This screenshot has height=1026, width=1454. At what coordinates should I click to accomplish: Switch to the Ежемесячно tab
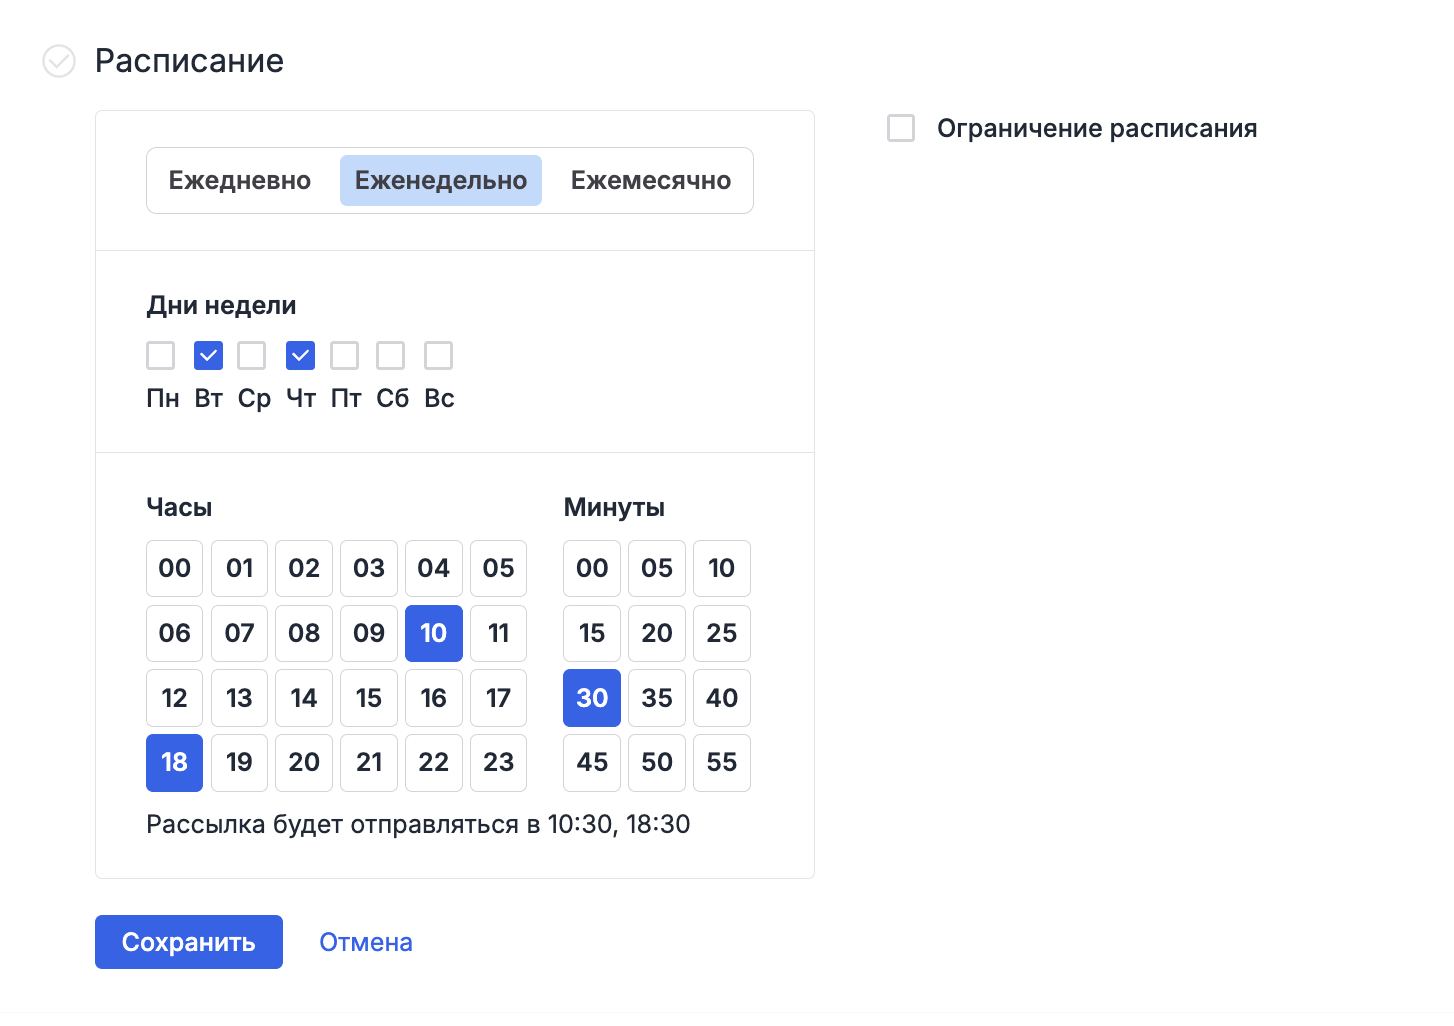649,180
